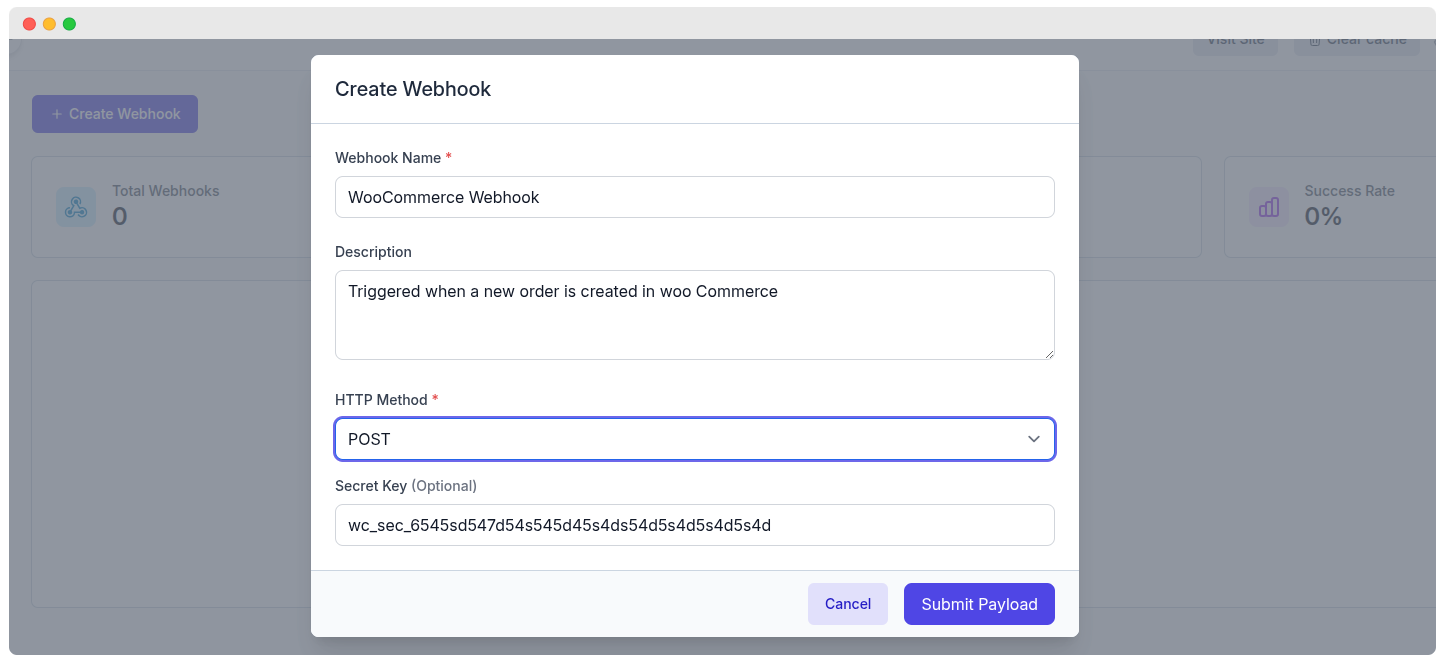
Task: Click the Success Rate 0% value
Action: [x=1322, y=216]
